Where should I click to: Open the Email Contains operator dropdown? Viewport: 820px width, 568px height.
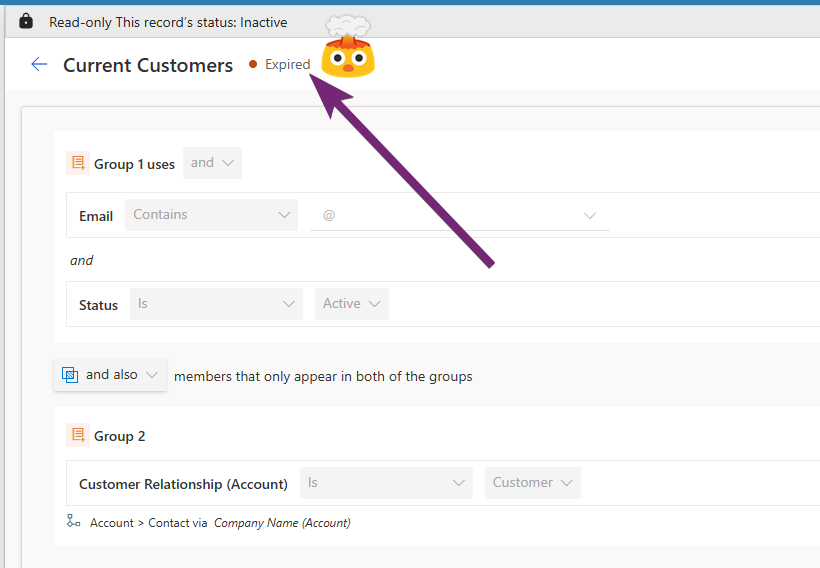pyautogui.click(x=211, y=215)
